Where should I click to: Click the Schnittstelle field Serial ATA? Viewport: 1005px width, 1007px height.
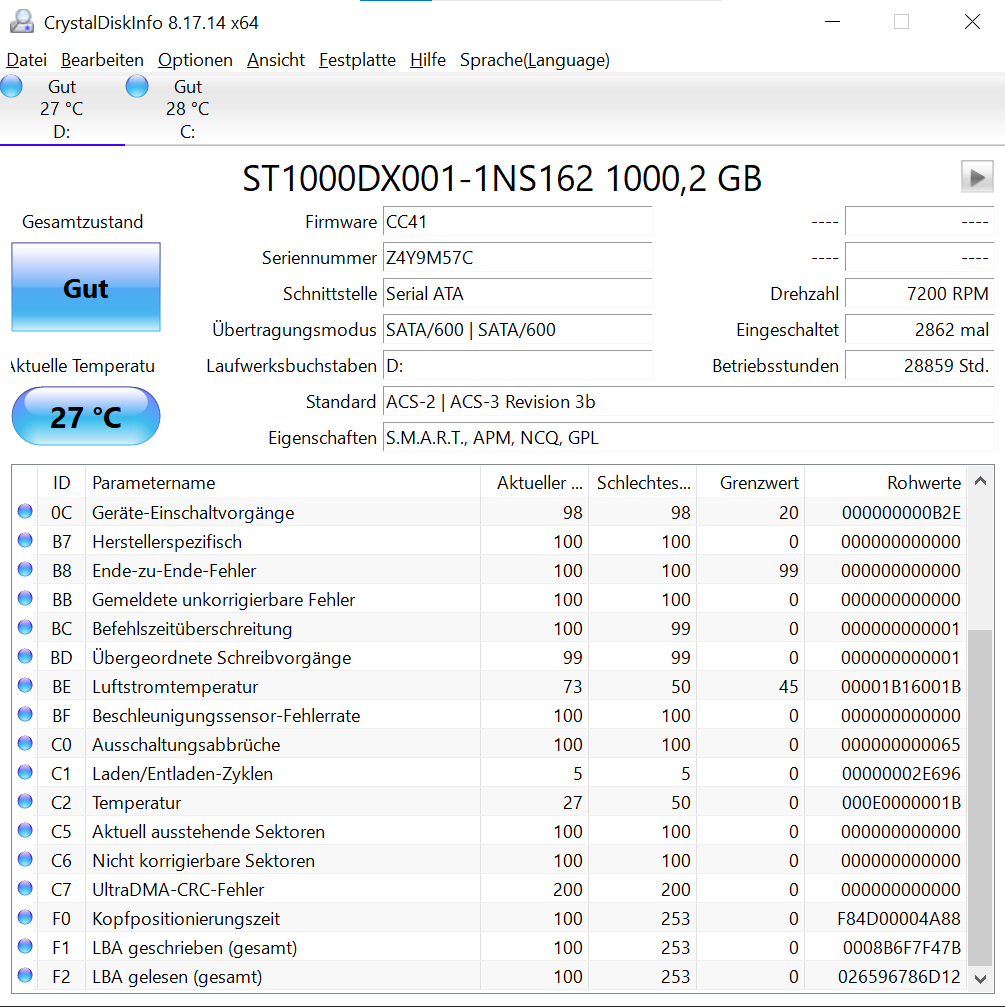tap(518, 293)
